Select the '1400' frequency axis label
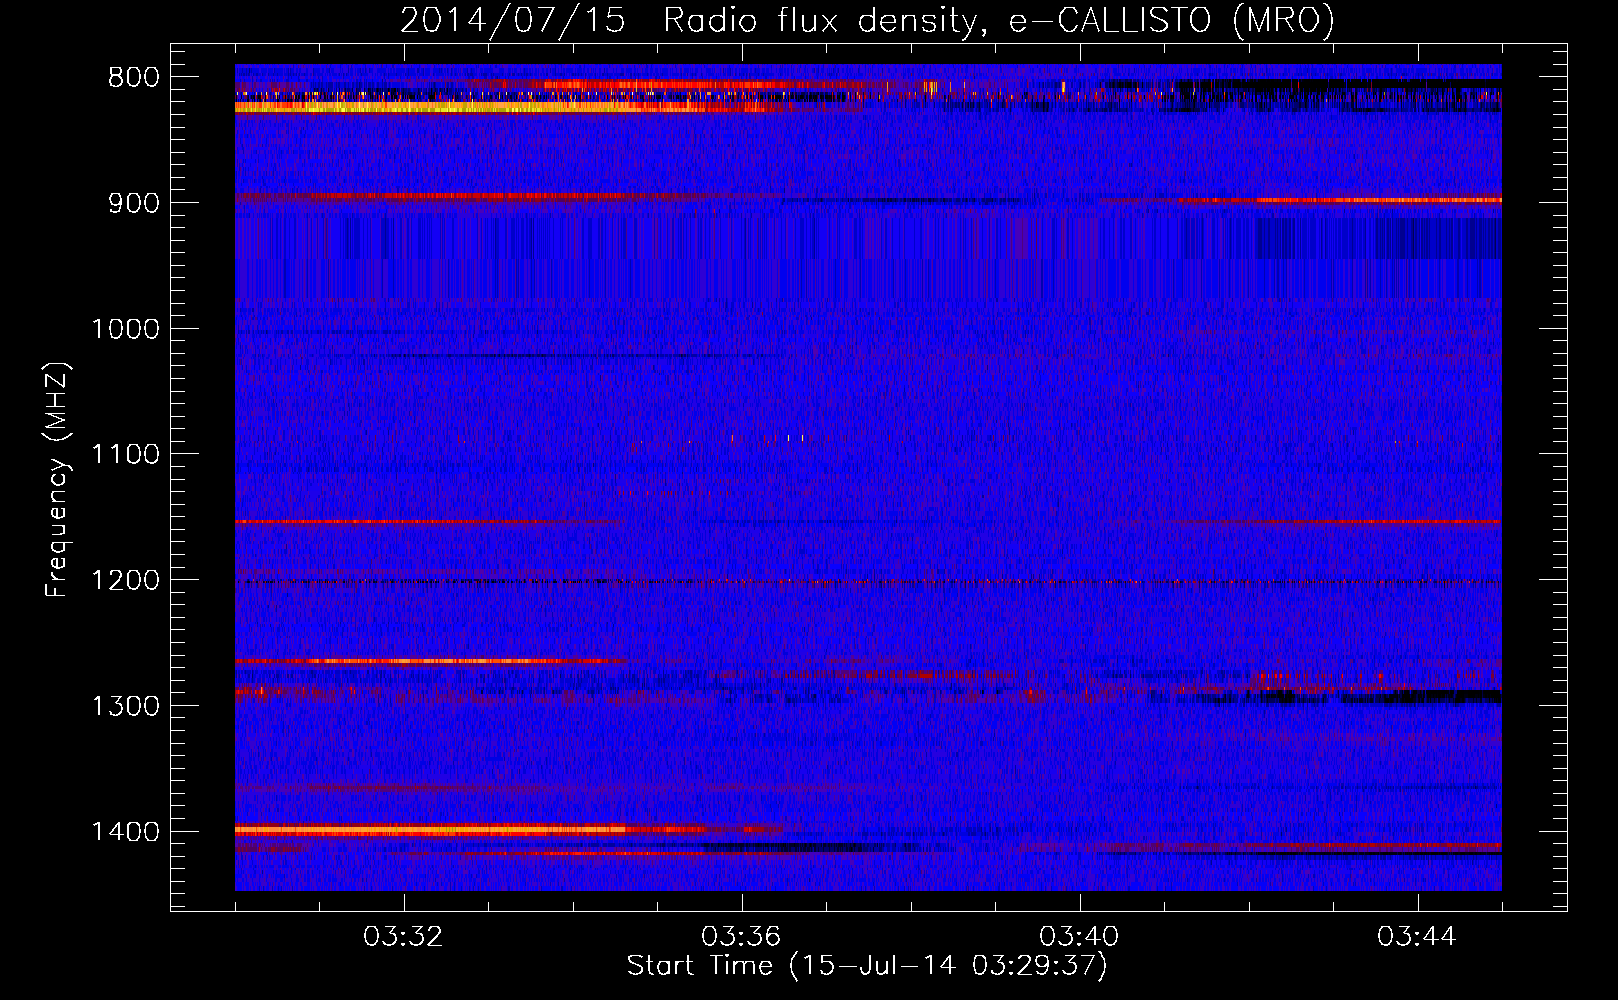 coord(125,832)
